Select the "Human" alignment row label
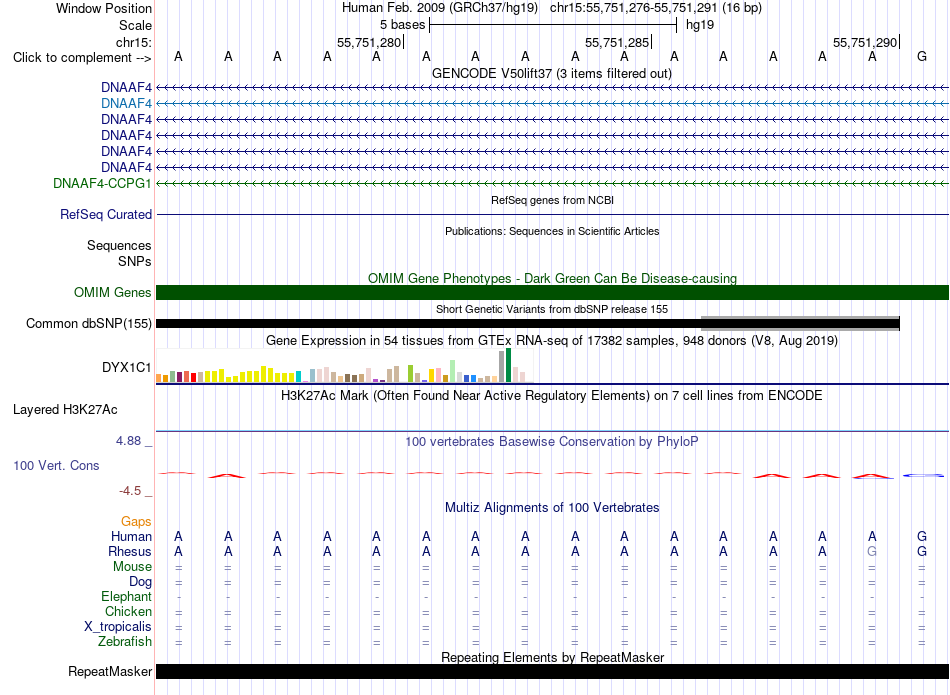This screenshot has height=695, width=950. tap(131, 536)
